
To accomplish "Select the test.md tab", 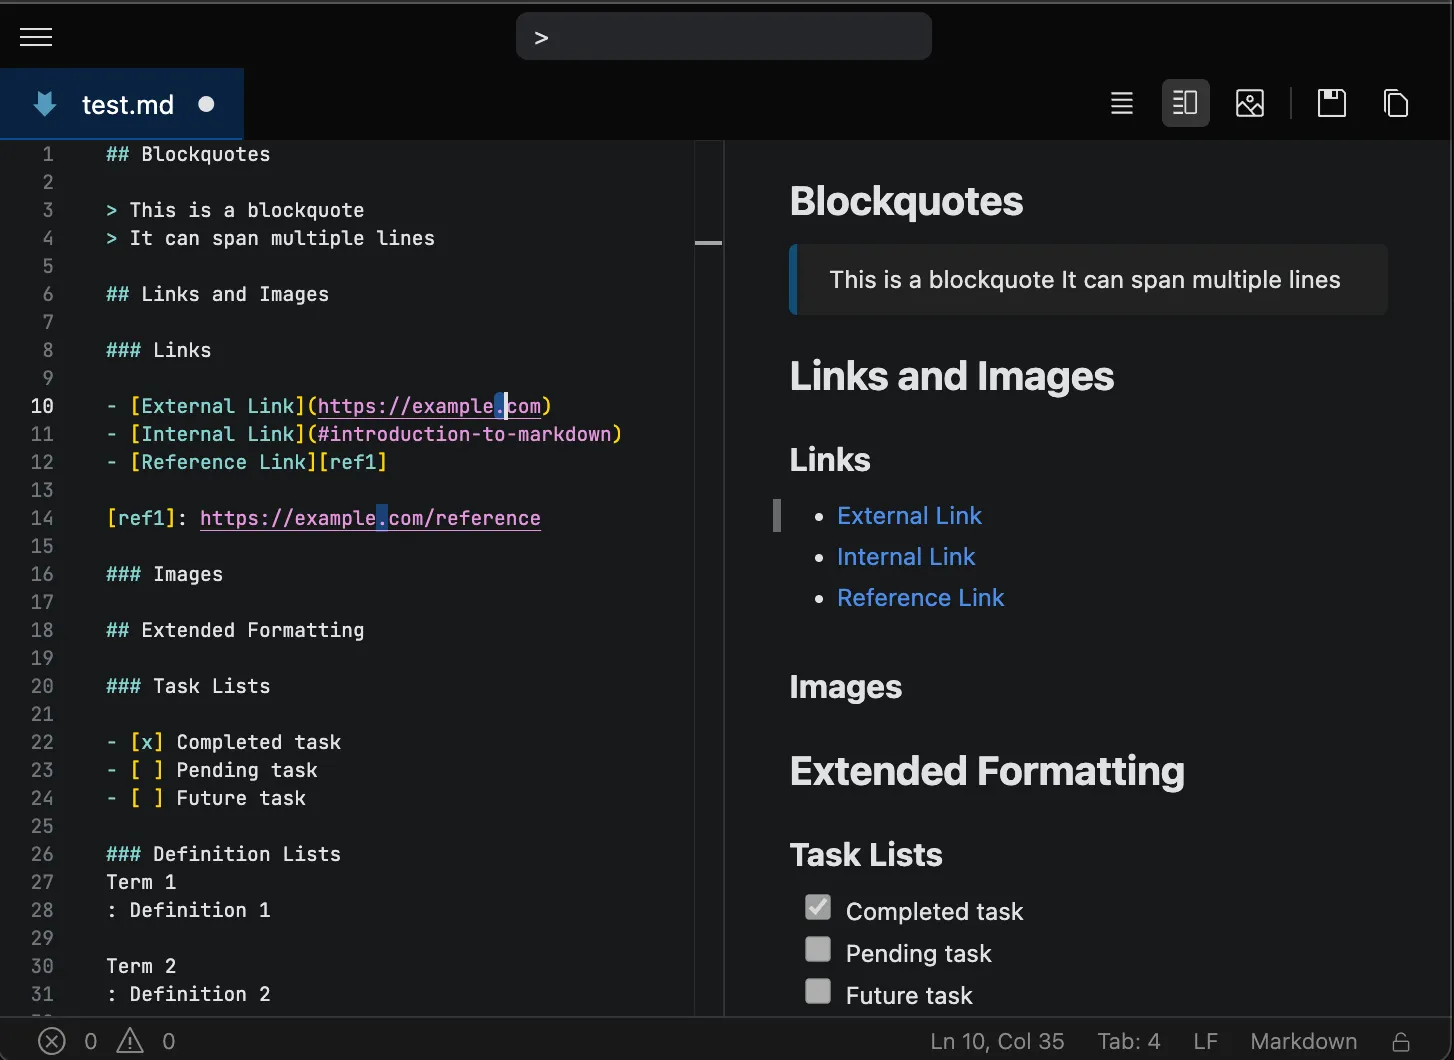I will (x=127, y=105).
